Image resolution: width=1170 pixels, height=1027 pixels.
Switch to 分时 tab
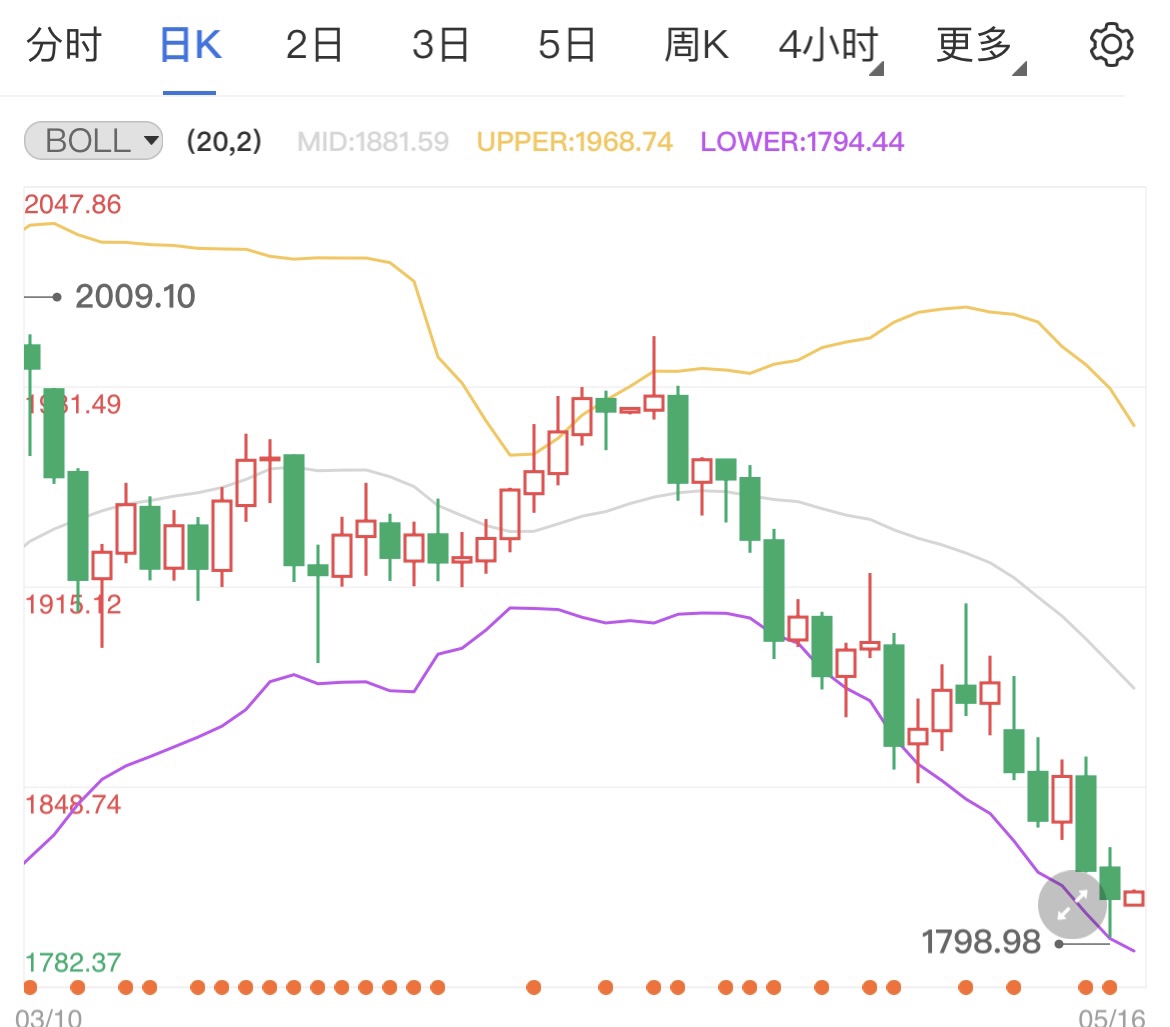[x=64, y=46]
